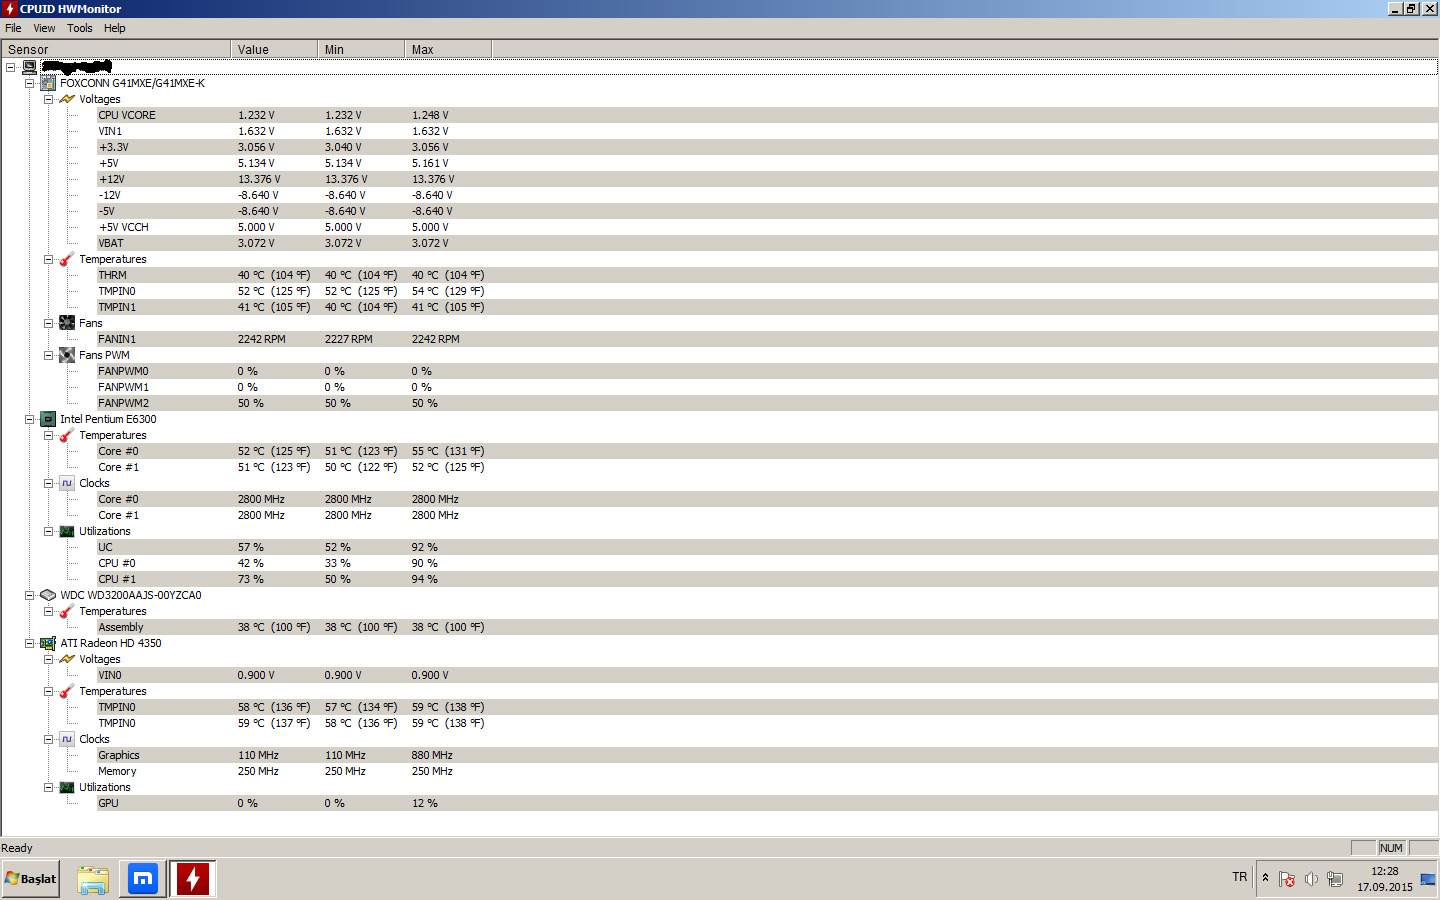Click the motherboard Temperatures thermometer icon

click(x=67, y=259)
